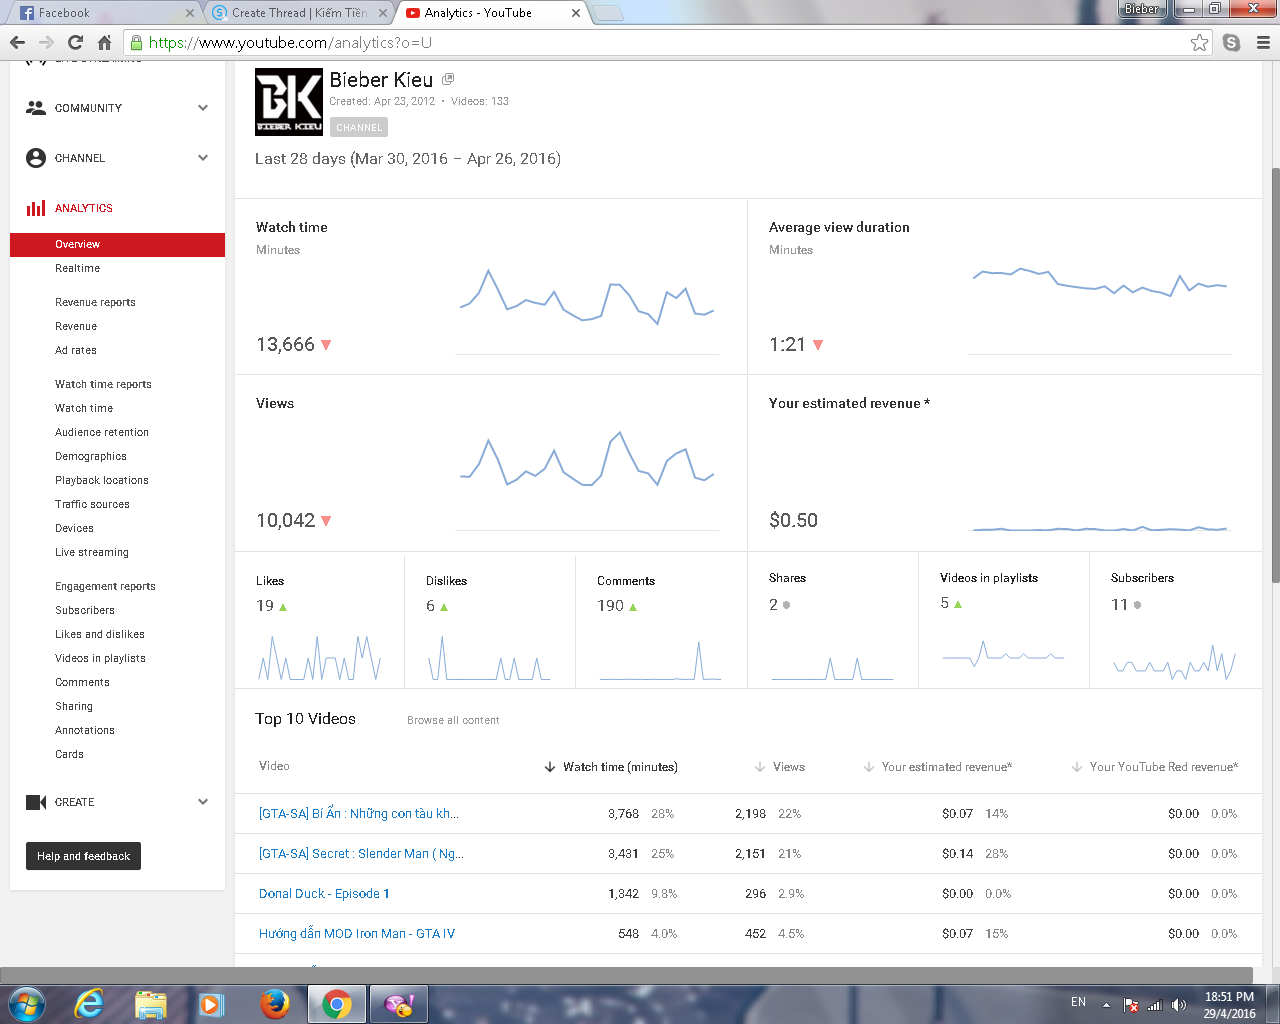Screen dimensions: 1280x1024
Task: Open the Likes and dislikes report
Action: click(100, 634)
